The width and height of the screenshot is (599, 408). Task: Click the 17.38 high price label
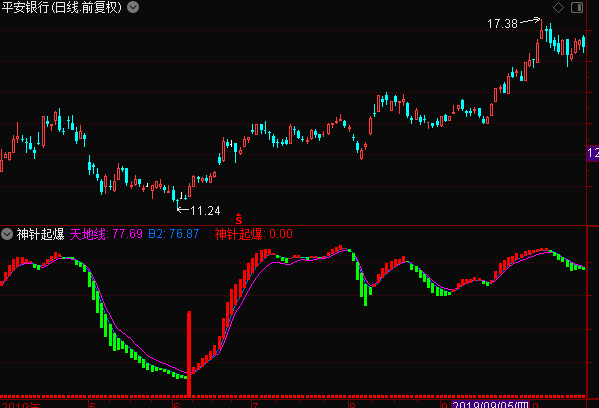502,24
